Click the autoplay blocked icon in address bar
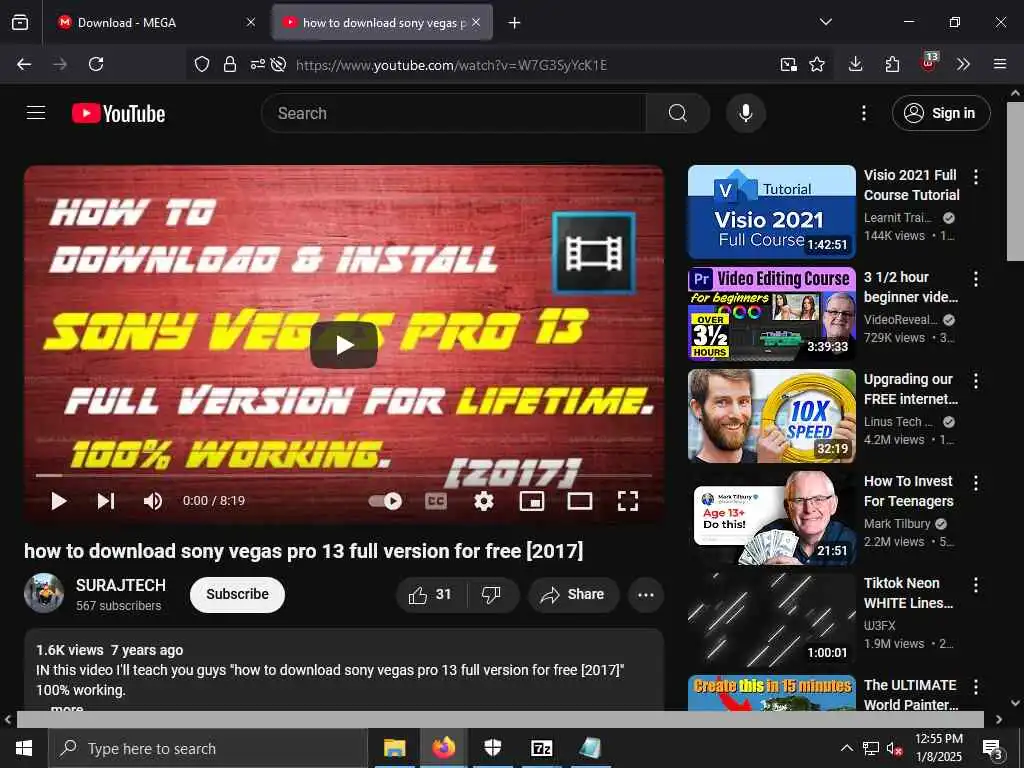Image resolution: width=1024 pixels, height=768 pixels. click(279, 64)
